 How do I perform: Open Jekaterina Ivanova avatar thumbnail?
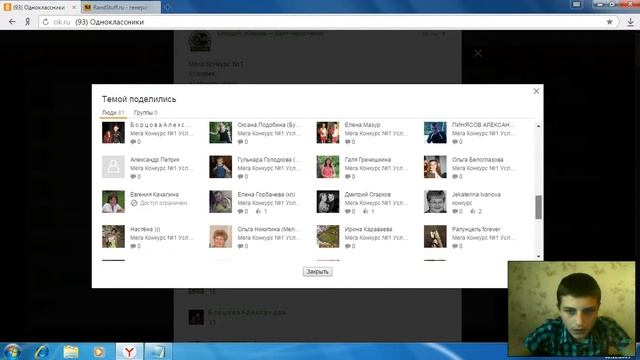435,202
